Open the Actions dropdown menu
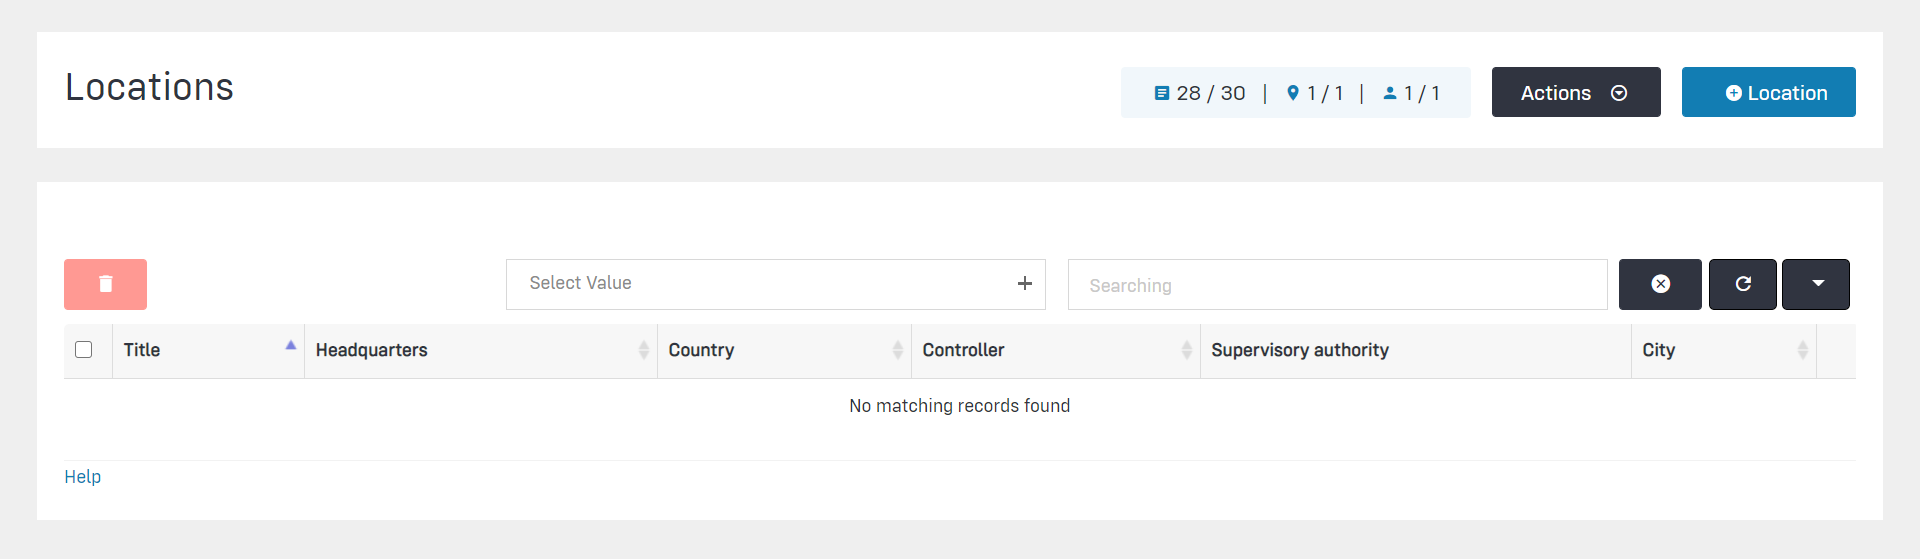The height and width of the screenshot is (559, 1920). 1575,93
